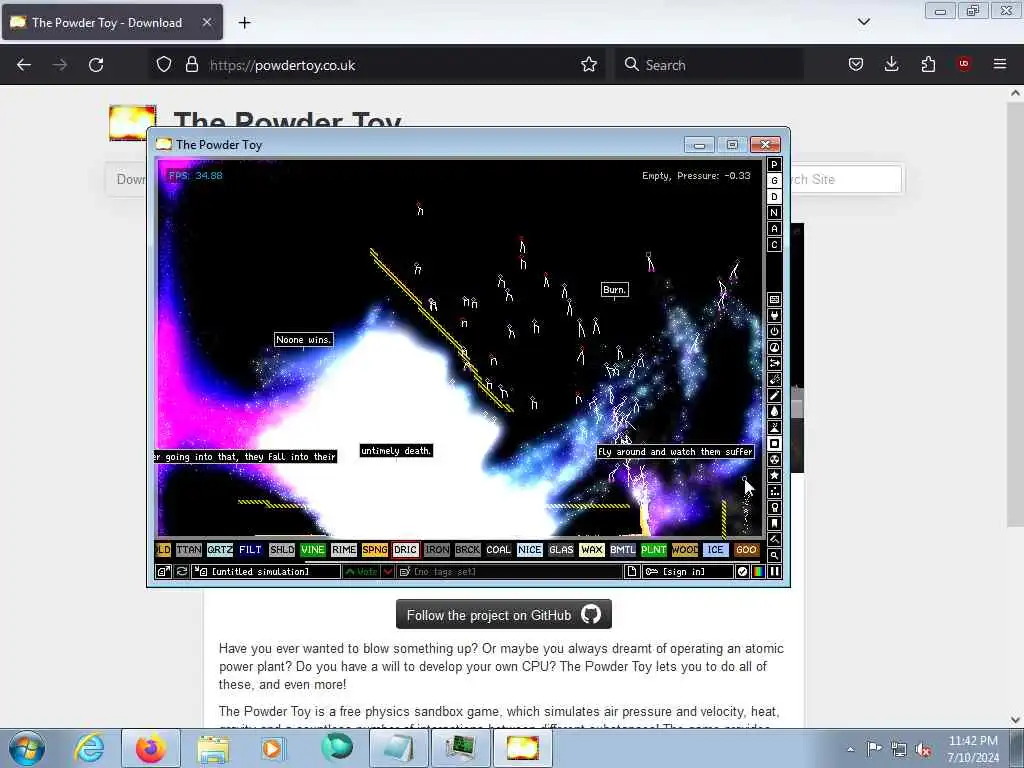The height and width of the screenshot is (768, 1024).
Task: Select the DRIC element
Action: [x=405, y=550]
